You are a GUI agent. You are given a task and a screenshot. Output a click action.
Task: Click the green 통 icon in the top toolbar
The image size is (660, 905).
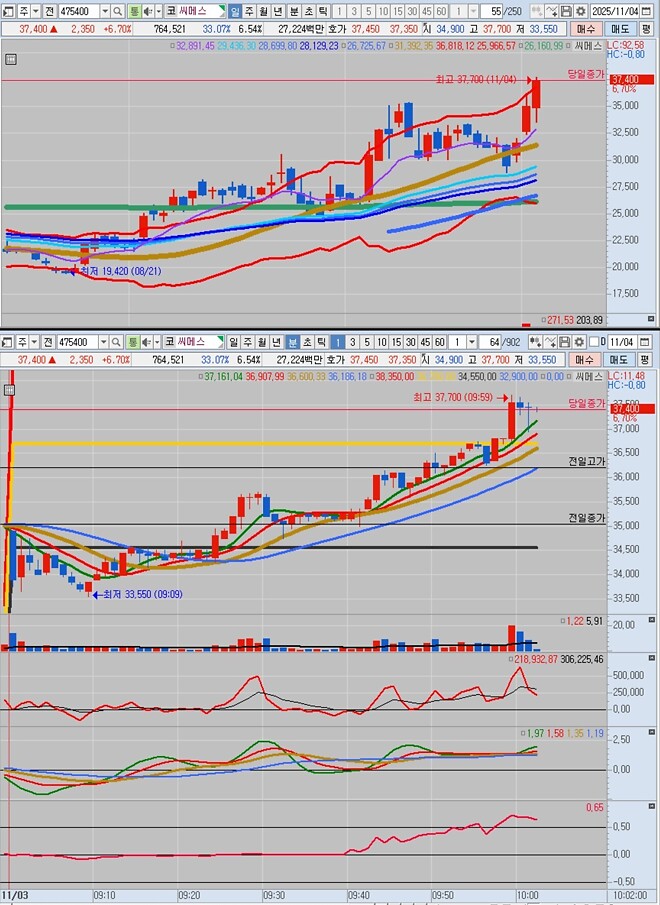(x=134, y=11)
